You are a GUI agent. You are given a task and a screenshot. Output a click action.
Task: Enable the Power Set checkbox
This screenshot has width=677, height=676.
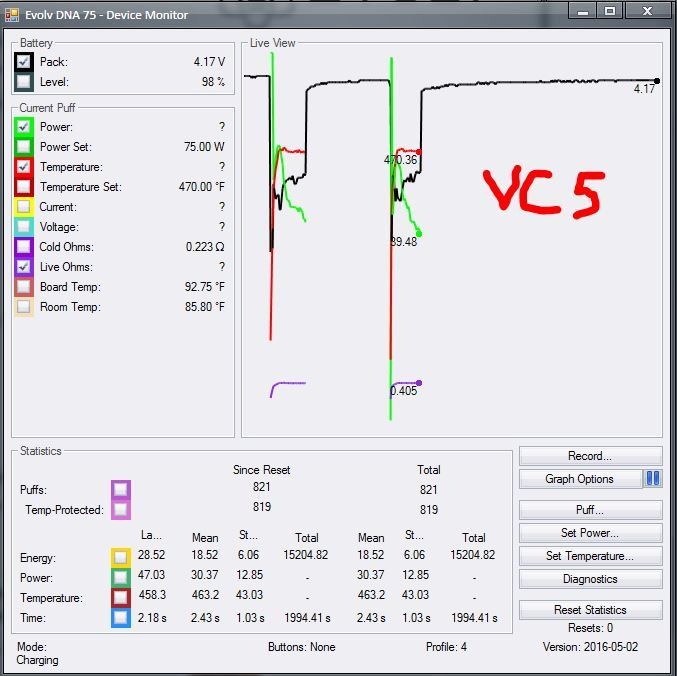tap(24, 147)
